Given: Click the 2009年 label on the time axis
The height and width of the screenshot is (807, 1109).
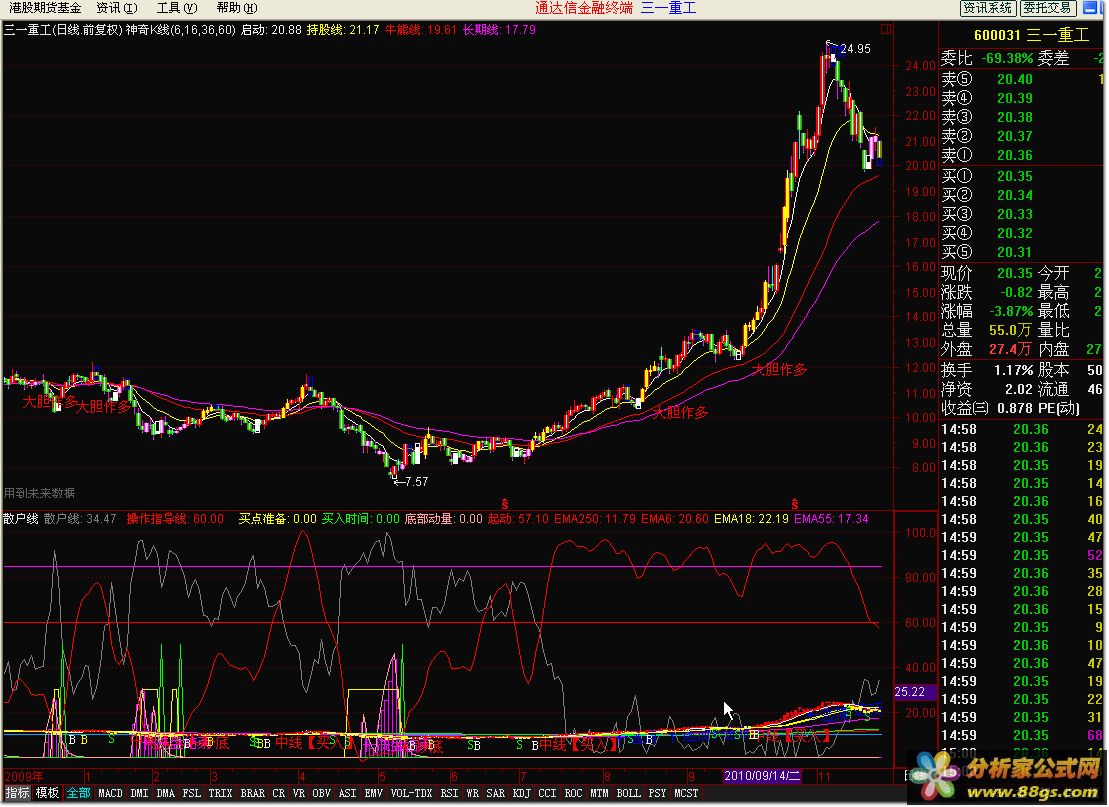Looking at the screenshot, I should tap(23, 776).
